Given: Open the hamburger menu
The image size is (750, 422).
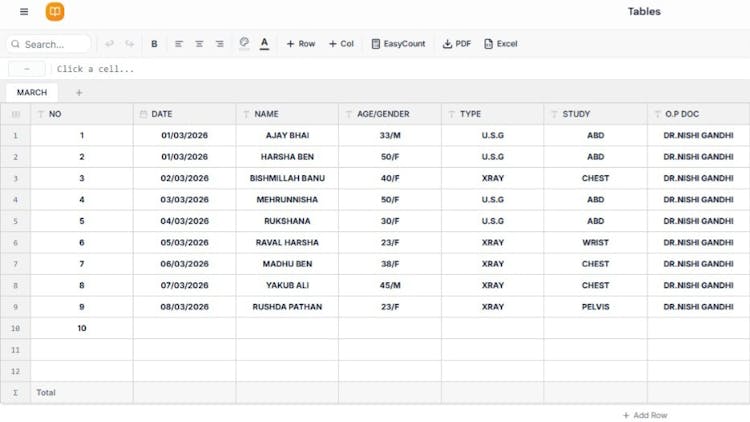Looking at the screenshot, I should [x=24, y=12].
